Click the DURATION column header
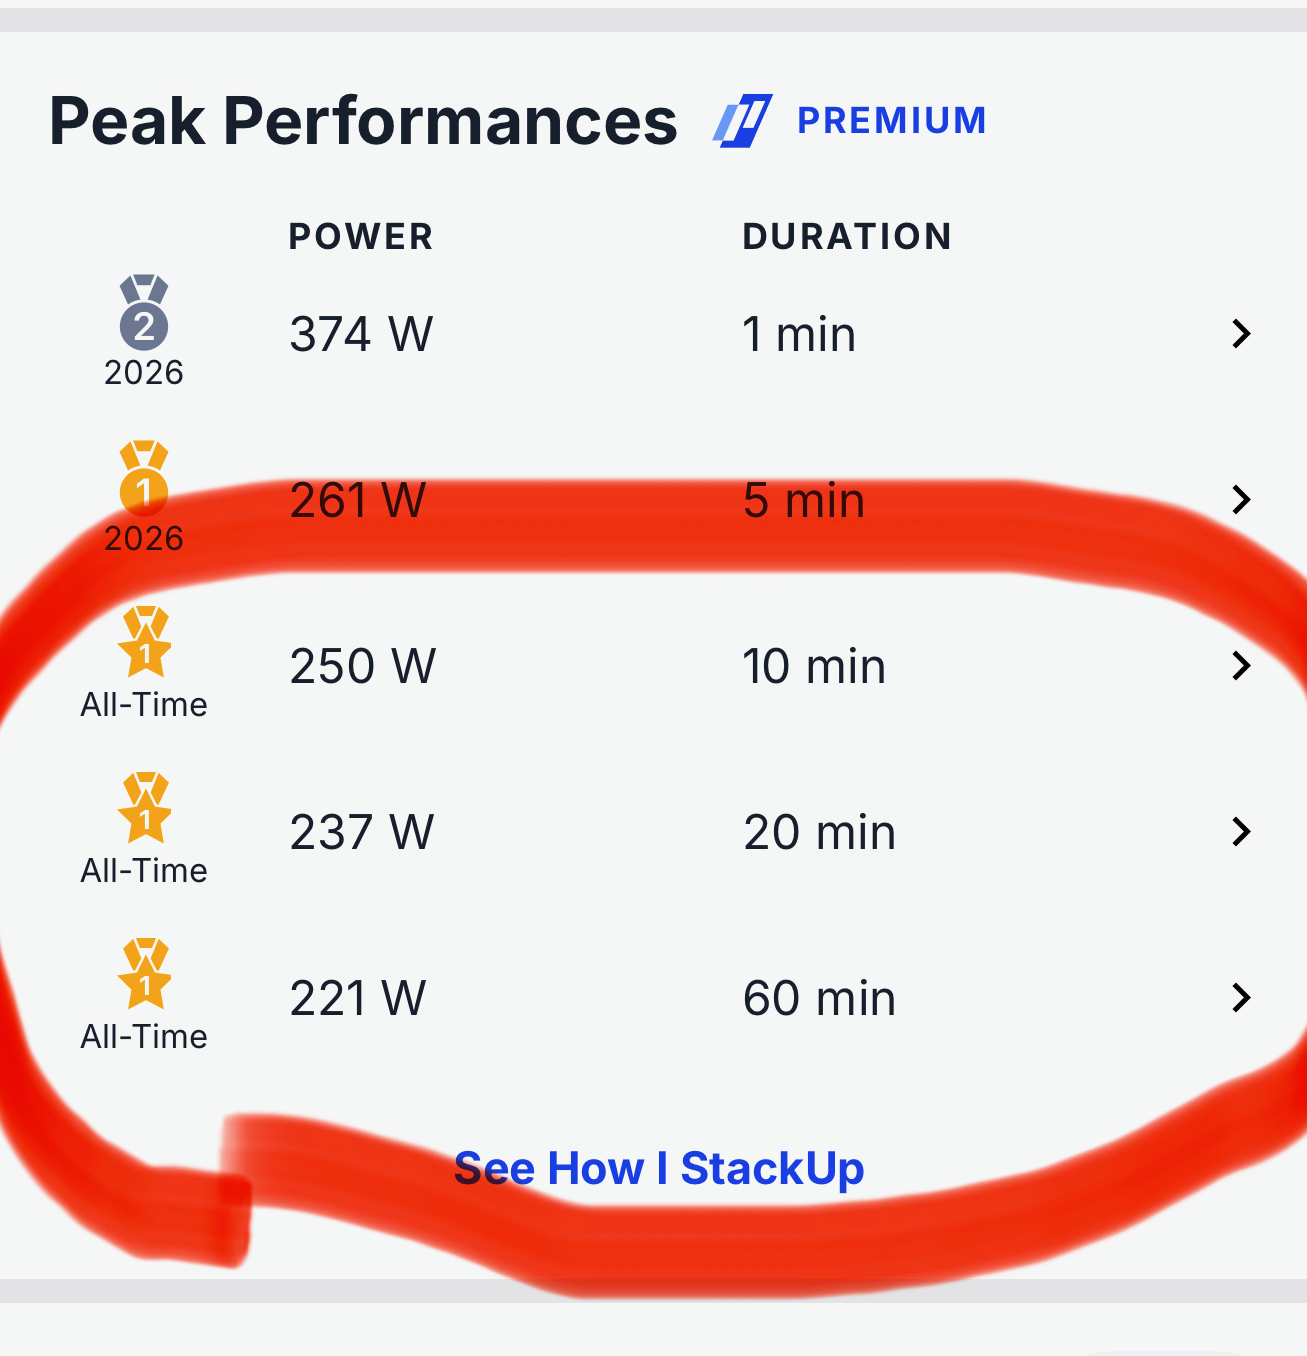Image resolution: width=1307 pixels, height=1356 pixels. coord(846,237)
